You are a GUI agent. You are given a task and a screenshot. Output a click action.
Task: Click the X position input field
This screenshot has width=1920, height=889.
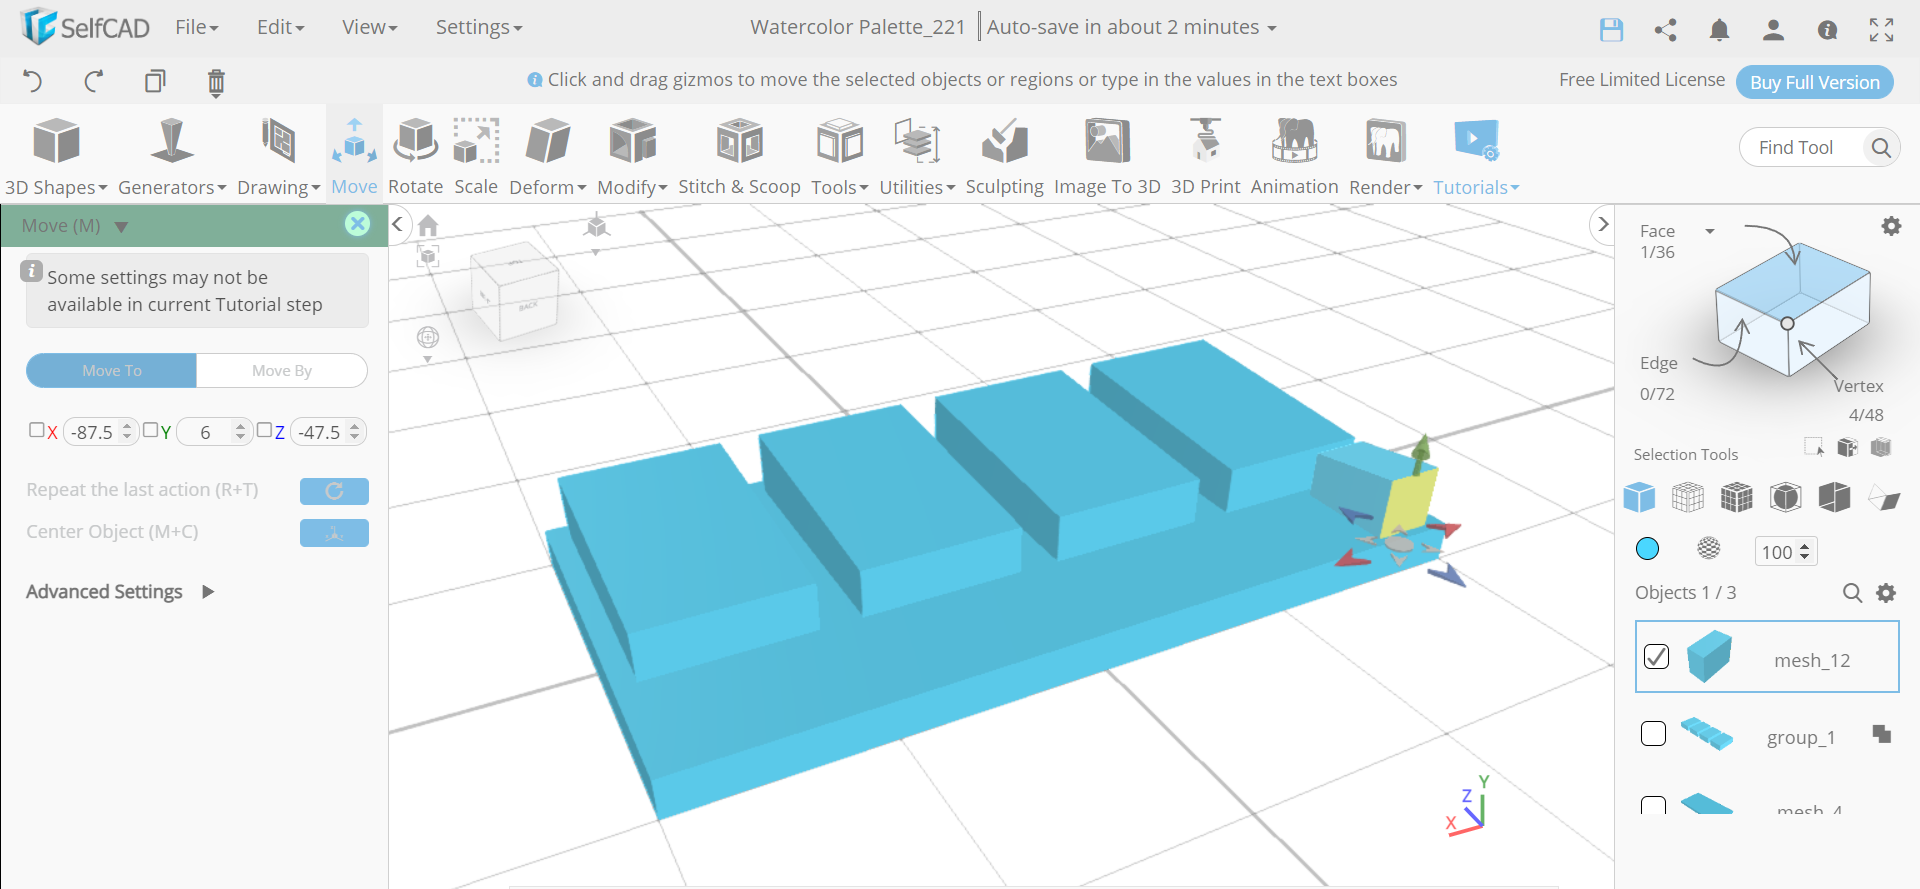99,432
